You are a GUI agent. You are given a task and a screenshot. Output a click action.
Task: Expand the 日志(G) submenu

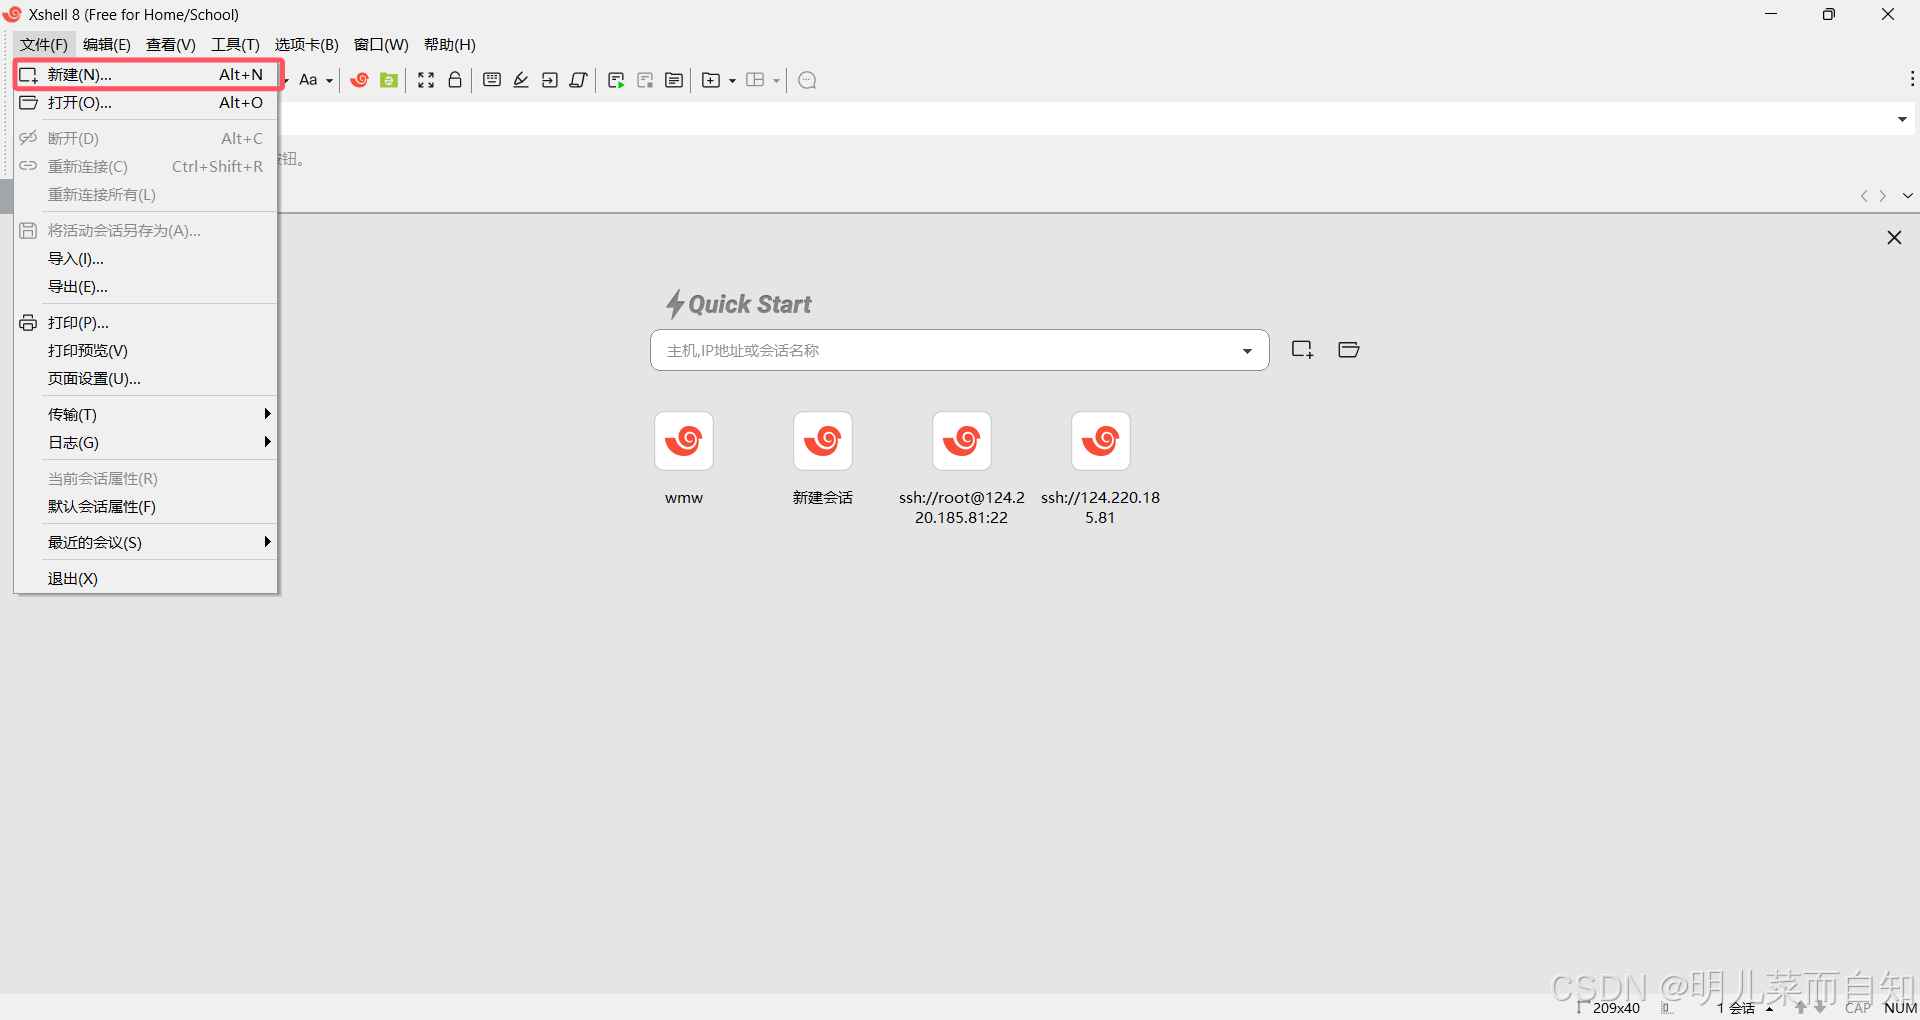[146, 443]
